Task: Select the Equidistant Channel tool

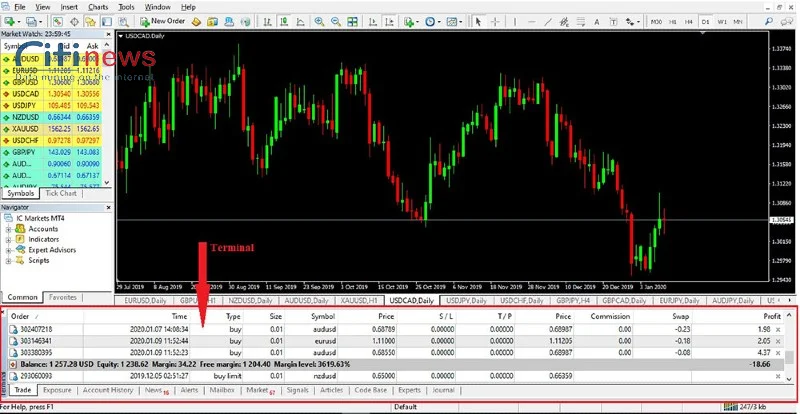Action: point(564,21)
